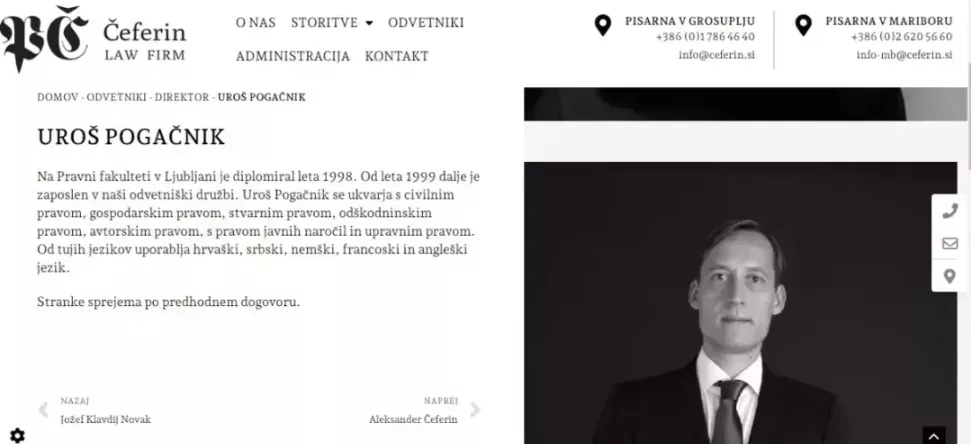Click the scroll-to-top arrow button
This screenshot has width=971, height=444.
[x=934, y=435]
